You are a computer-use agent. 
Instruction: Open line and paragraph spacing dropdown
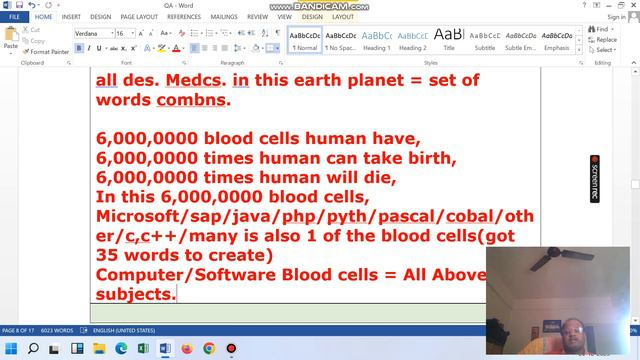pyautogui.click(x=239, y=49)
